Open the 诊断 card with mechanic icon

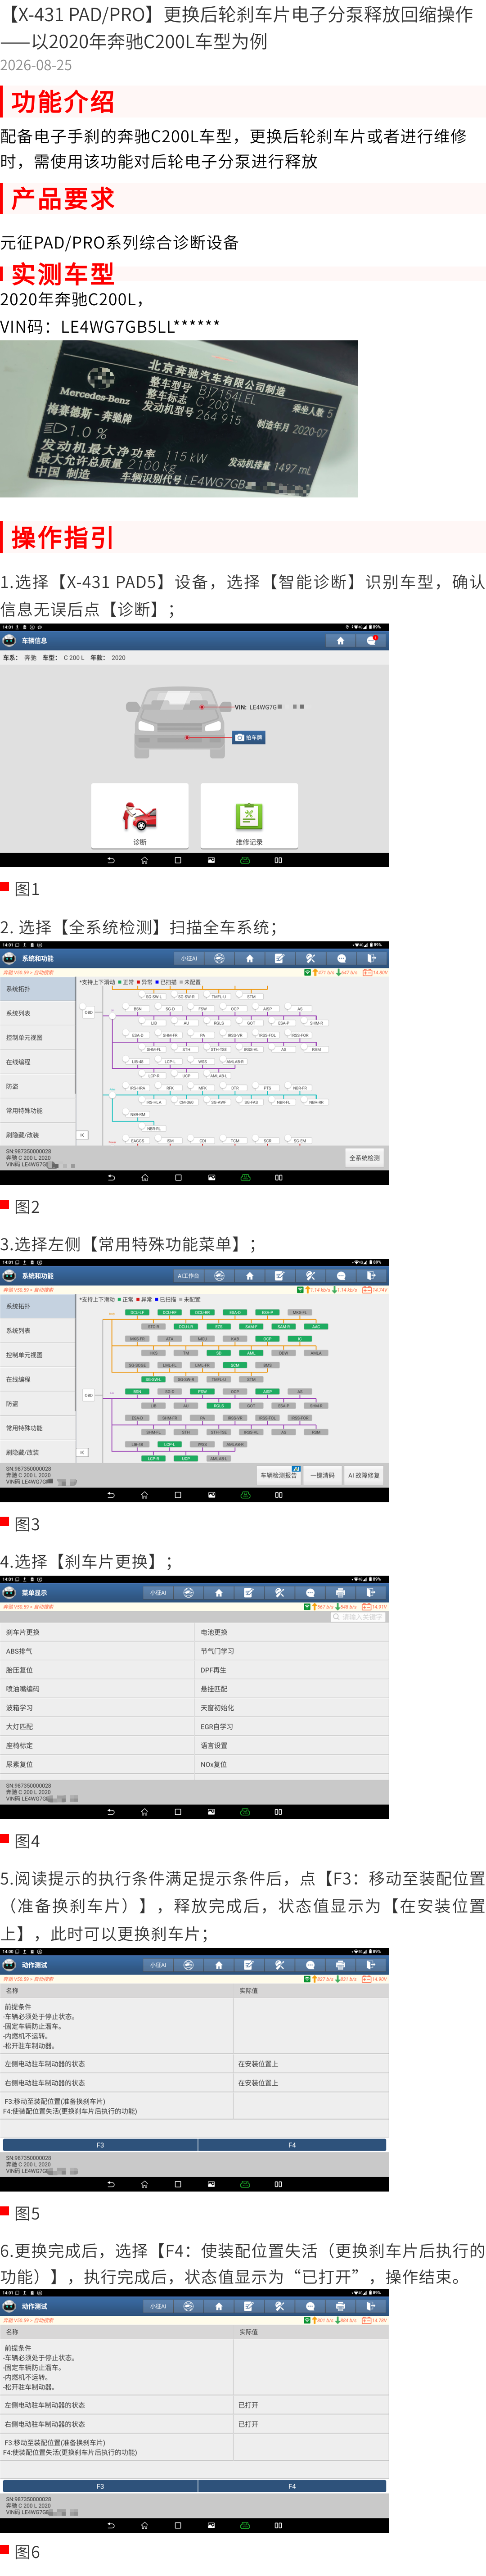tap(140, 816)
